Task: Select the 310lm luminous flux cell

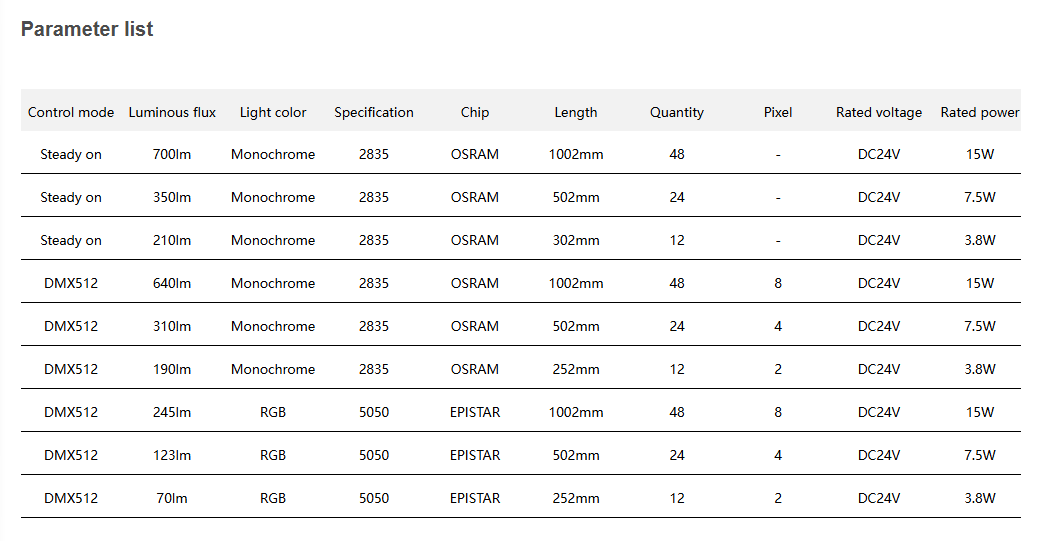Action: tap(172, 327)
